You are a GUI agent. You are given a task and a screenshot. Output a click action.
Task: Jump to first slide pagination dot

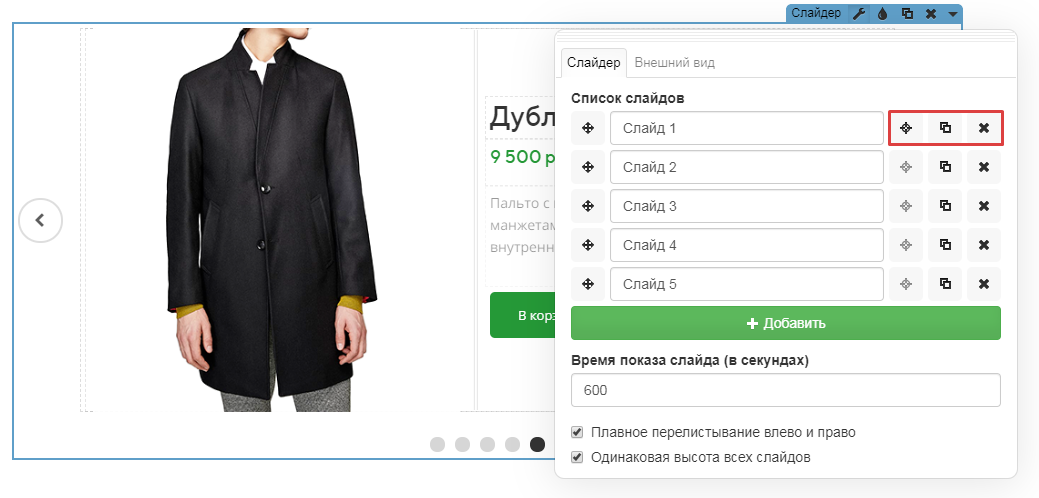(437, 444)
